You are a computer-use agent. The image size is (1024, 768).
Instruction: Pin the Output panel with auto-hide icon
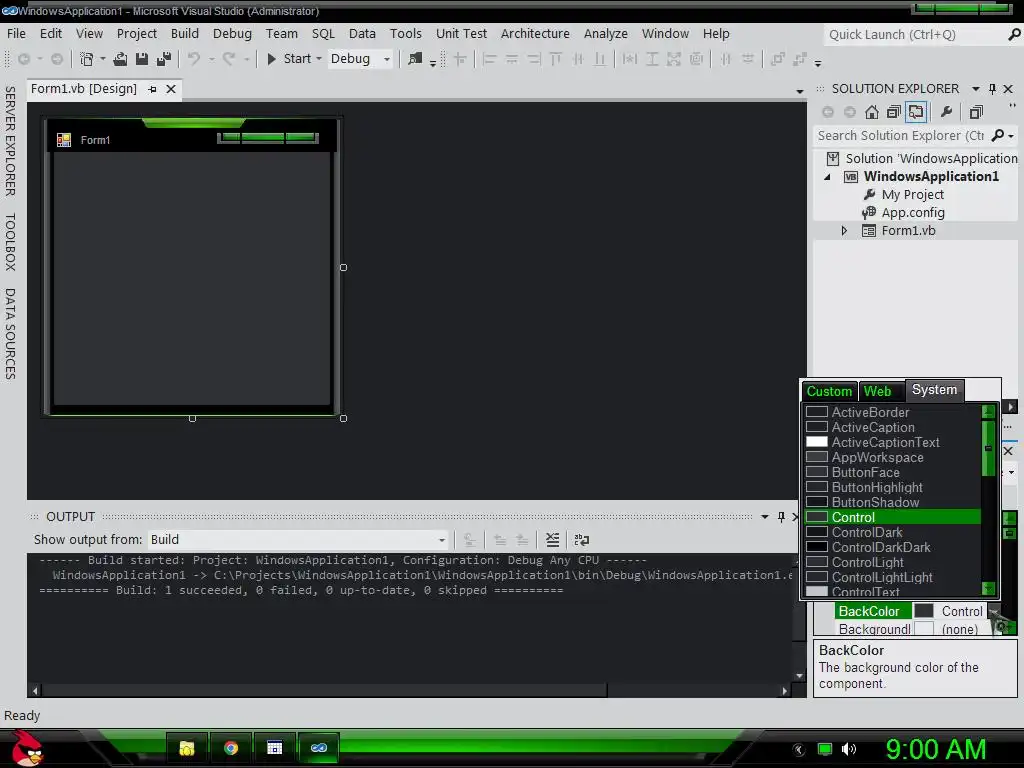(781, 517)
